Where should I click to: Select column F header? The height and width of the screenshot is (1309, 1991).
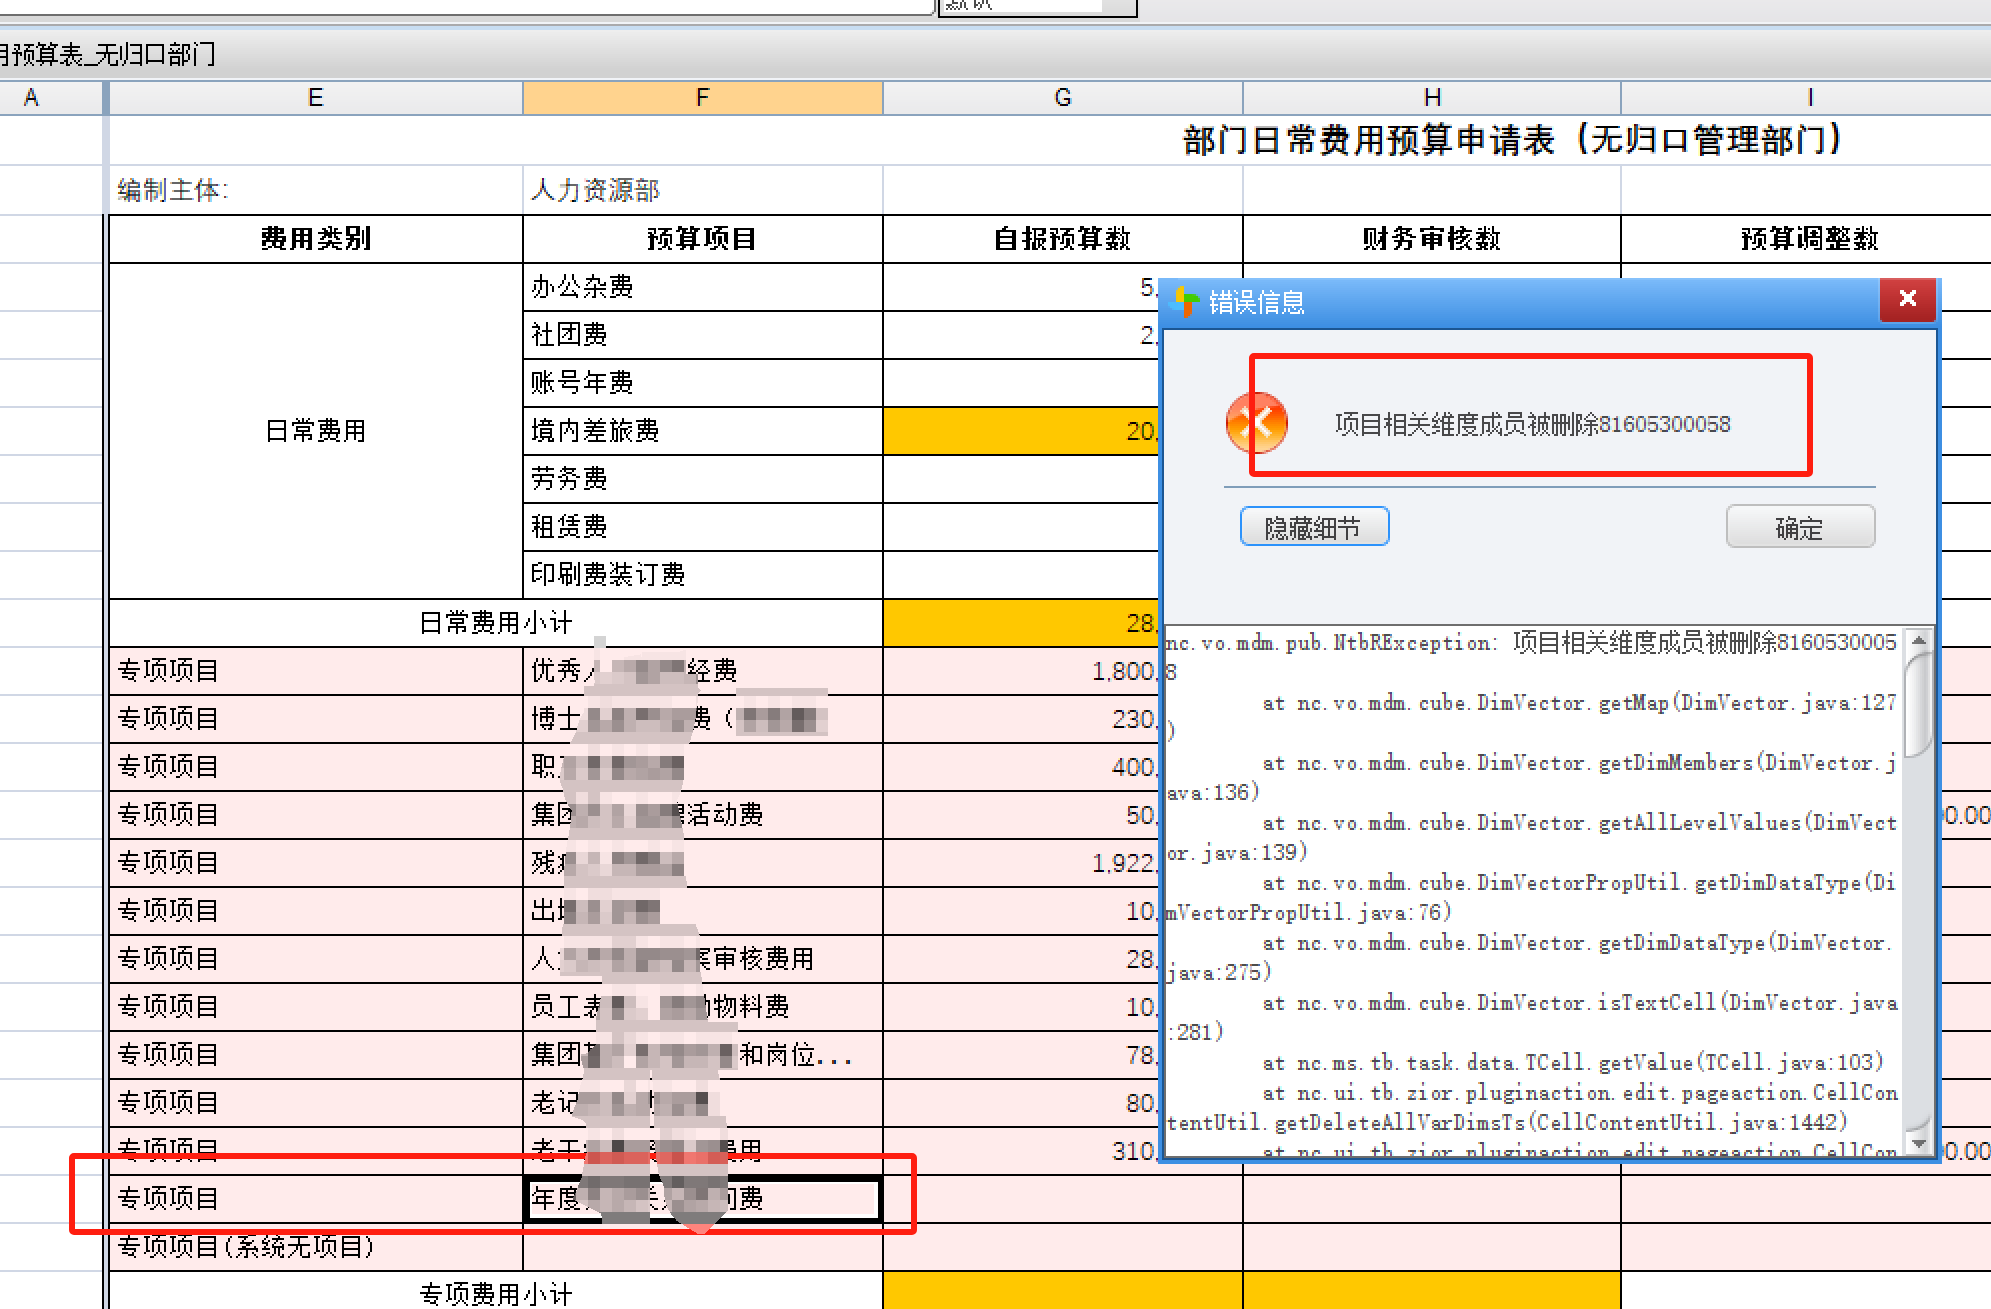pos(702,97)
